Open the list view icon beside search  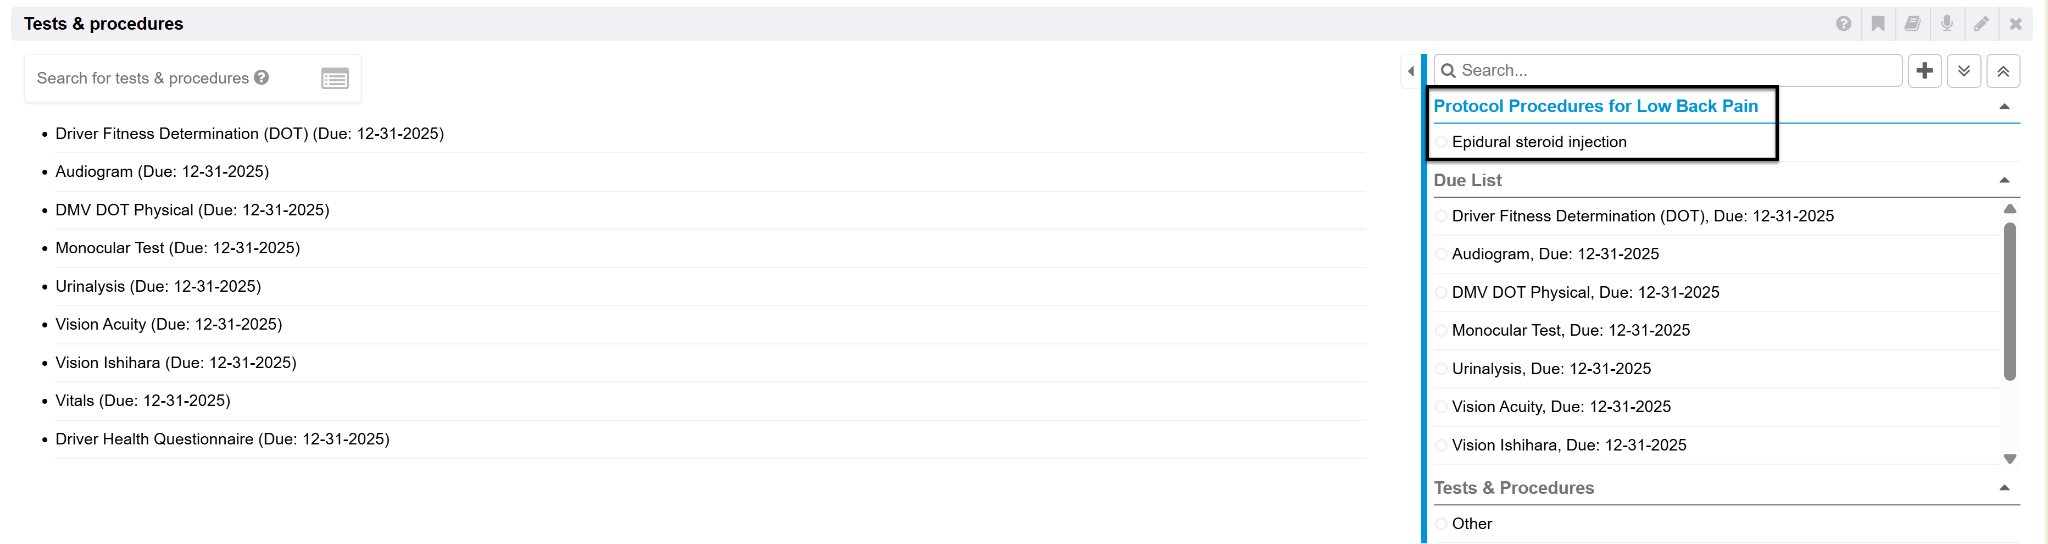click(x=335, y=78)
